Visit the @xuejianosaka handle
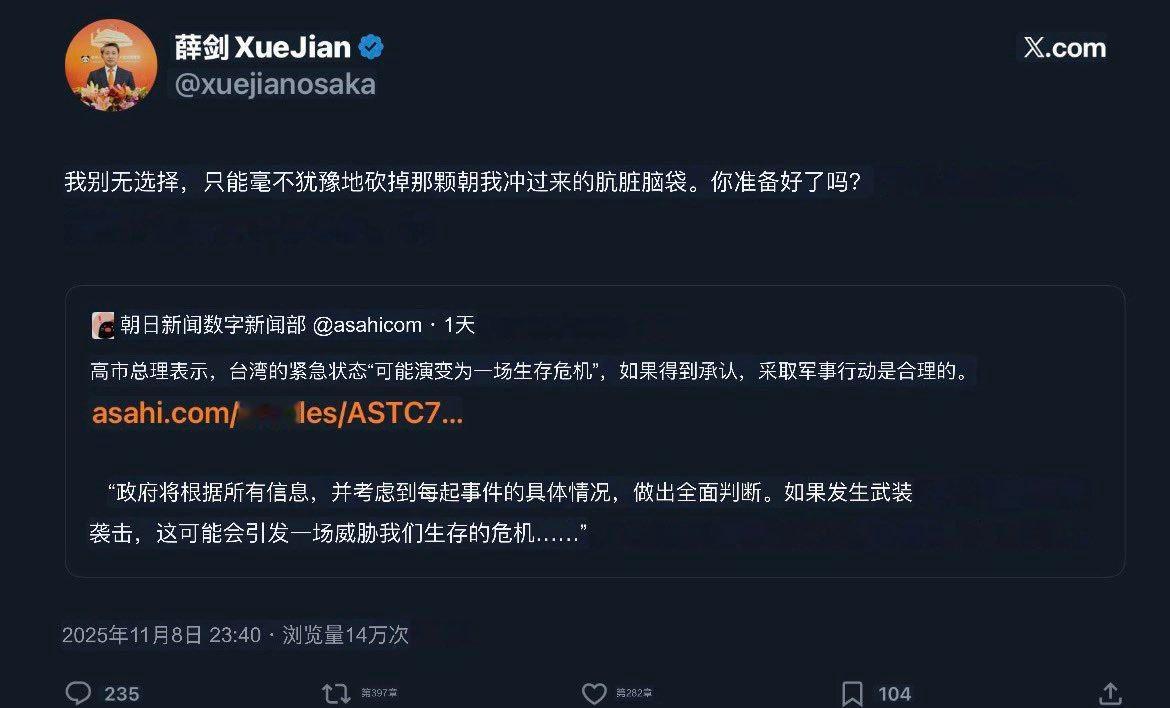The width and height of the screenshot is (1170, 708). 275,84
